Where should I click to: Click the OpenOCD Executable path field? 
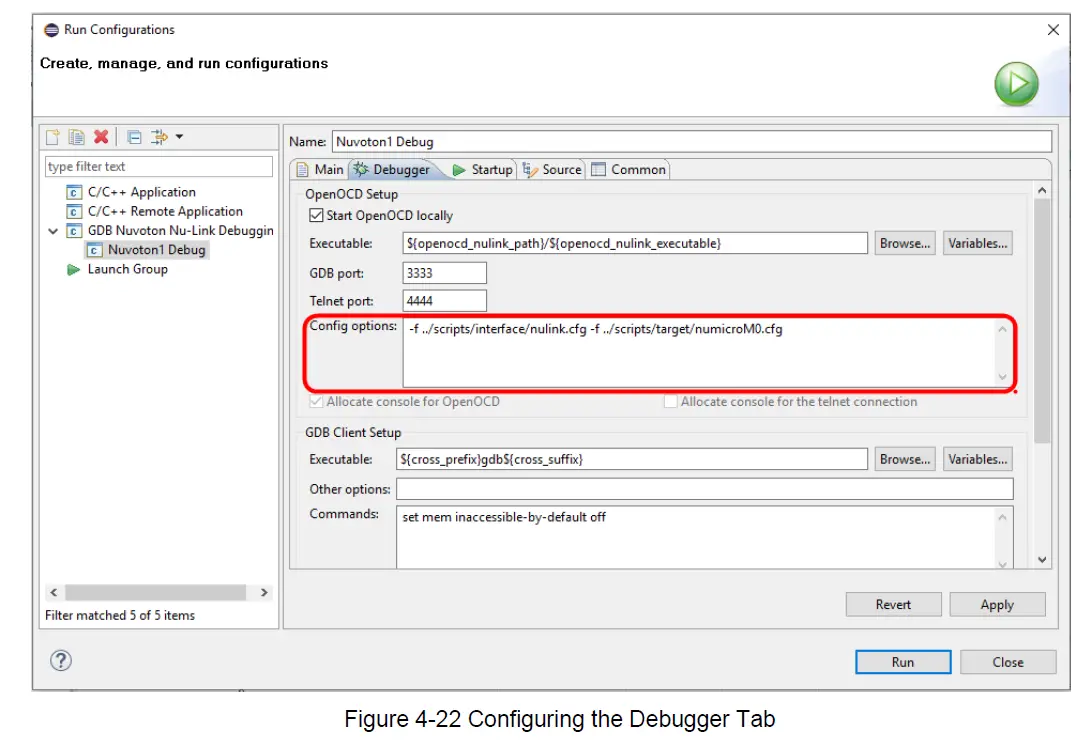635,243
